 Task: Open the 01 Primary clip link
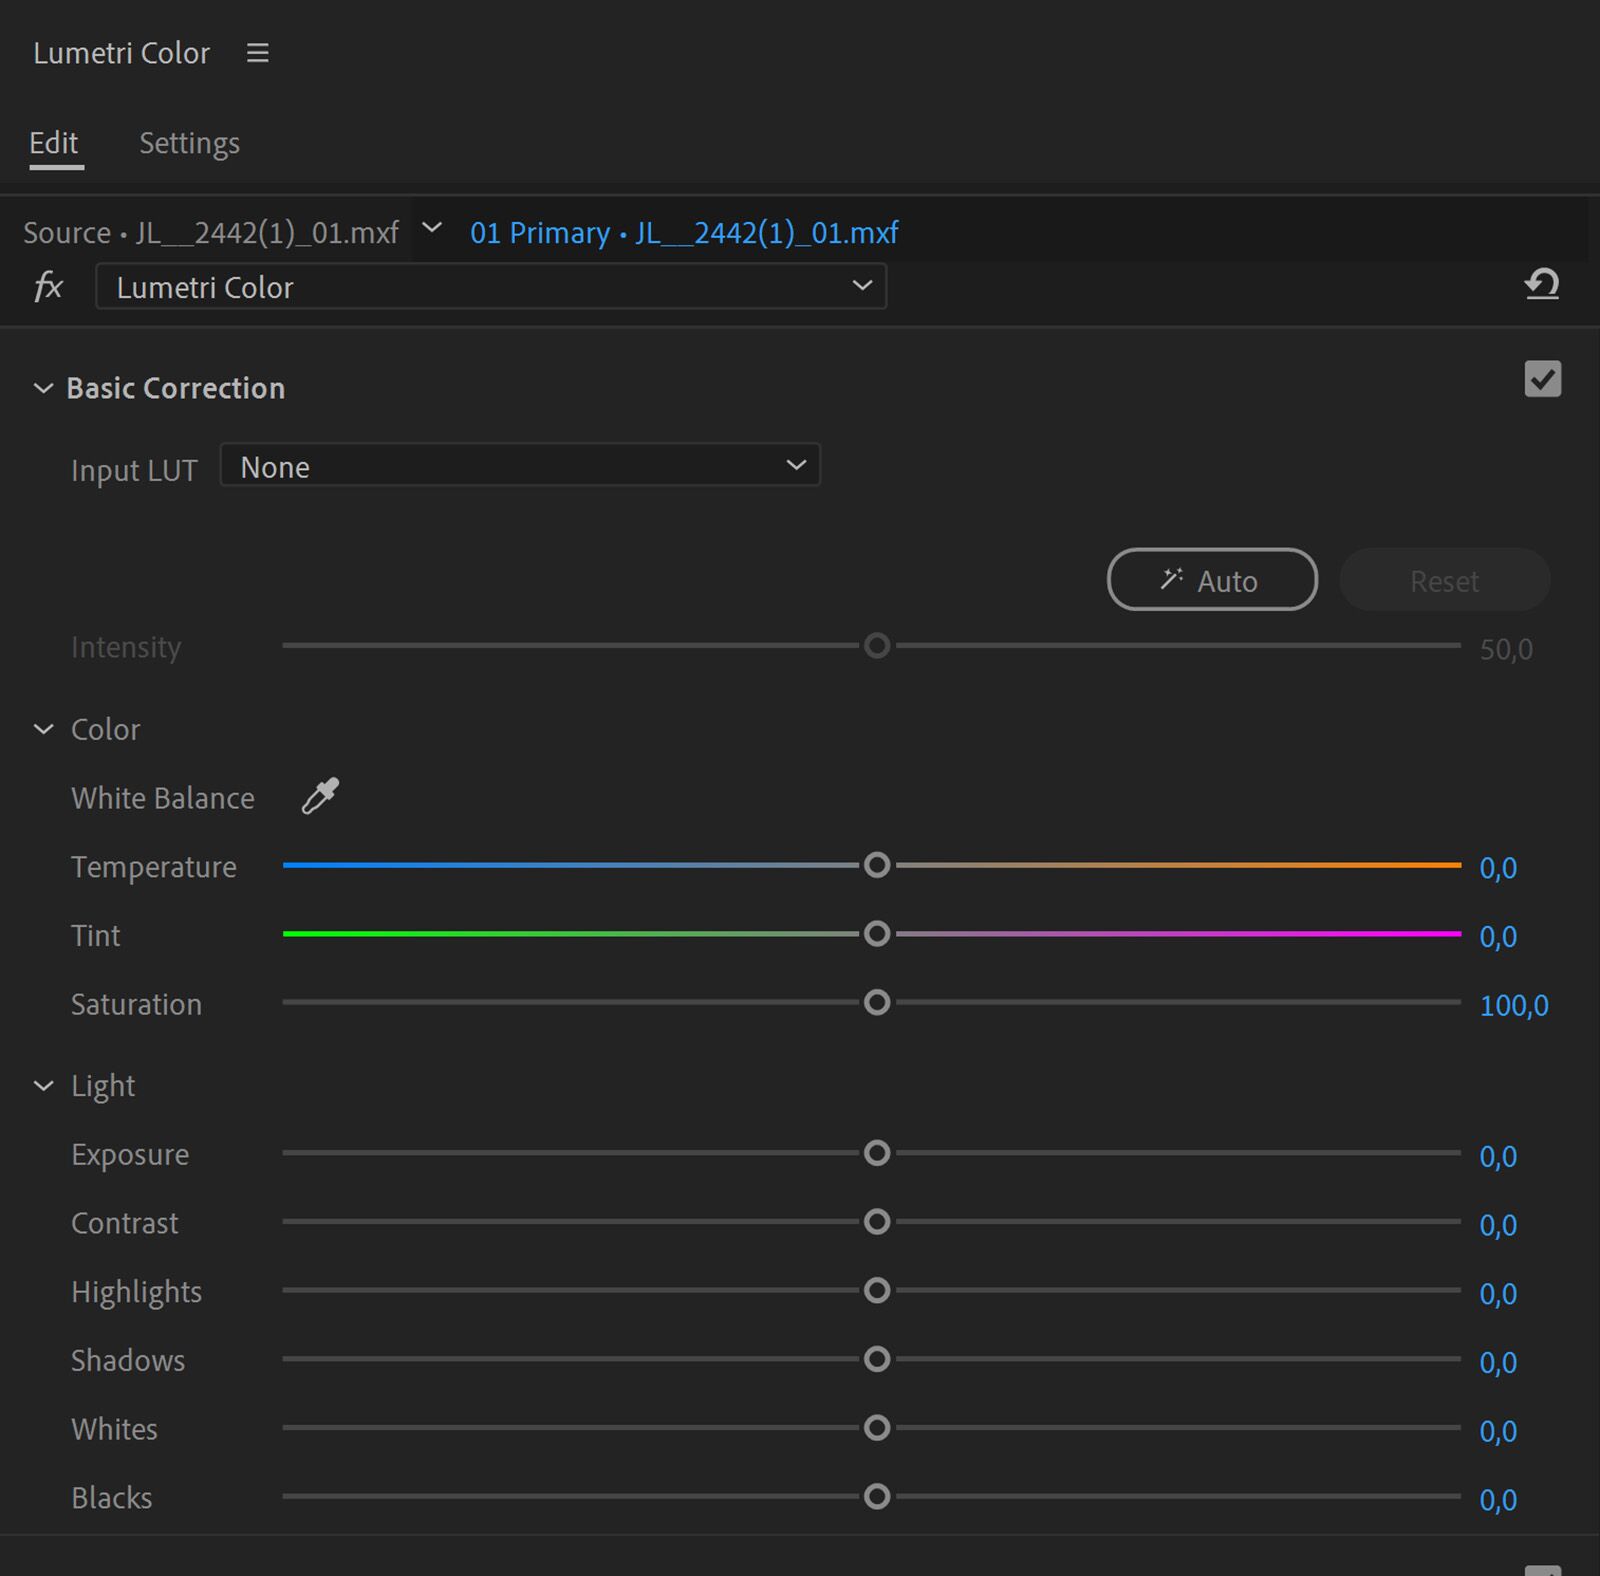[683, 232]
